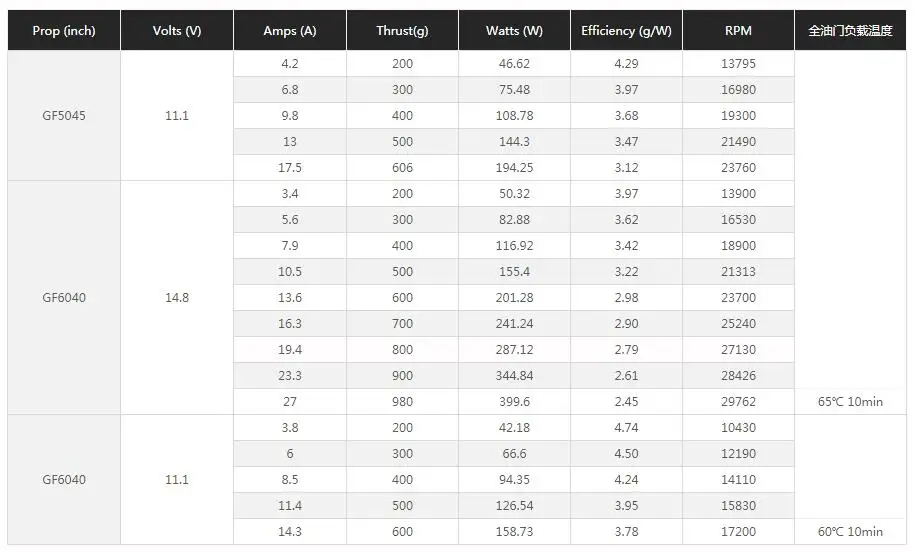Click the 29762 RPM value
The width and height of the screenshot is (915, 552).
738,401
